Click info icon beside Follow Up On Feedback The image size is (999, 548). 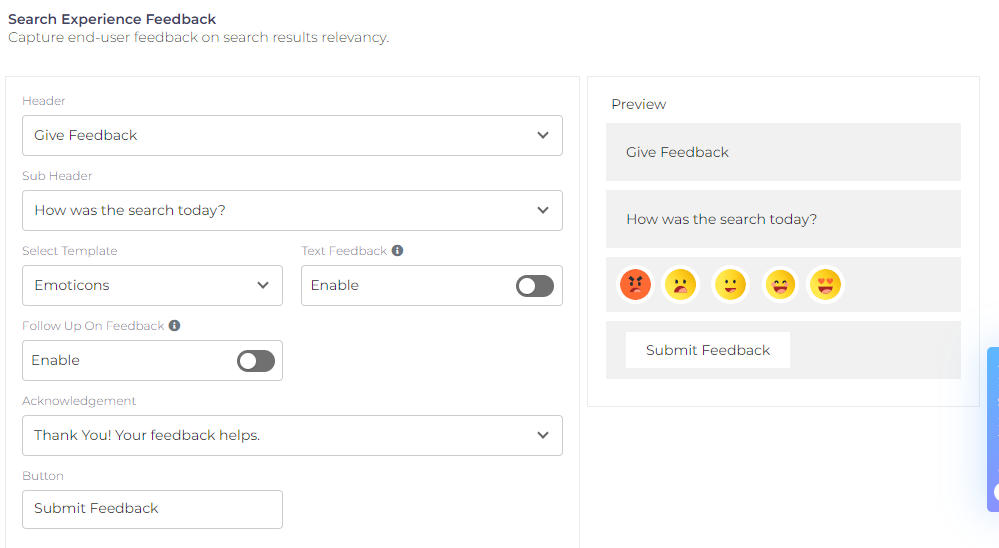point(174,326)
